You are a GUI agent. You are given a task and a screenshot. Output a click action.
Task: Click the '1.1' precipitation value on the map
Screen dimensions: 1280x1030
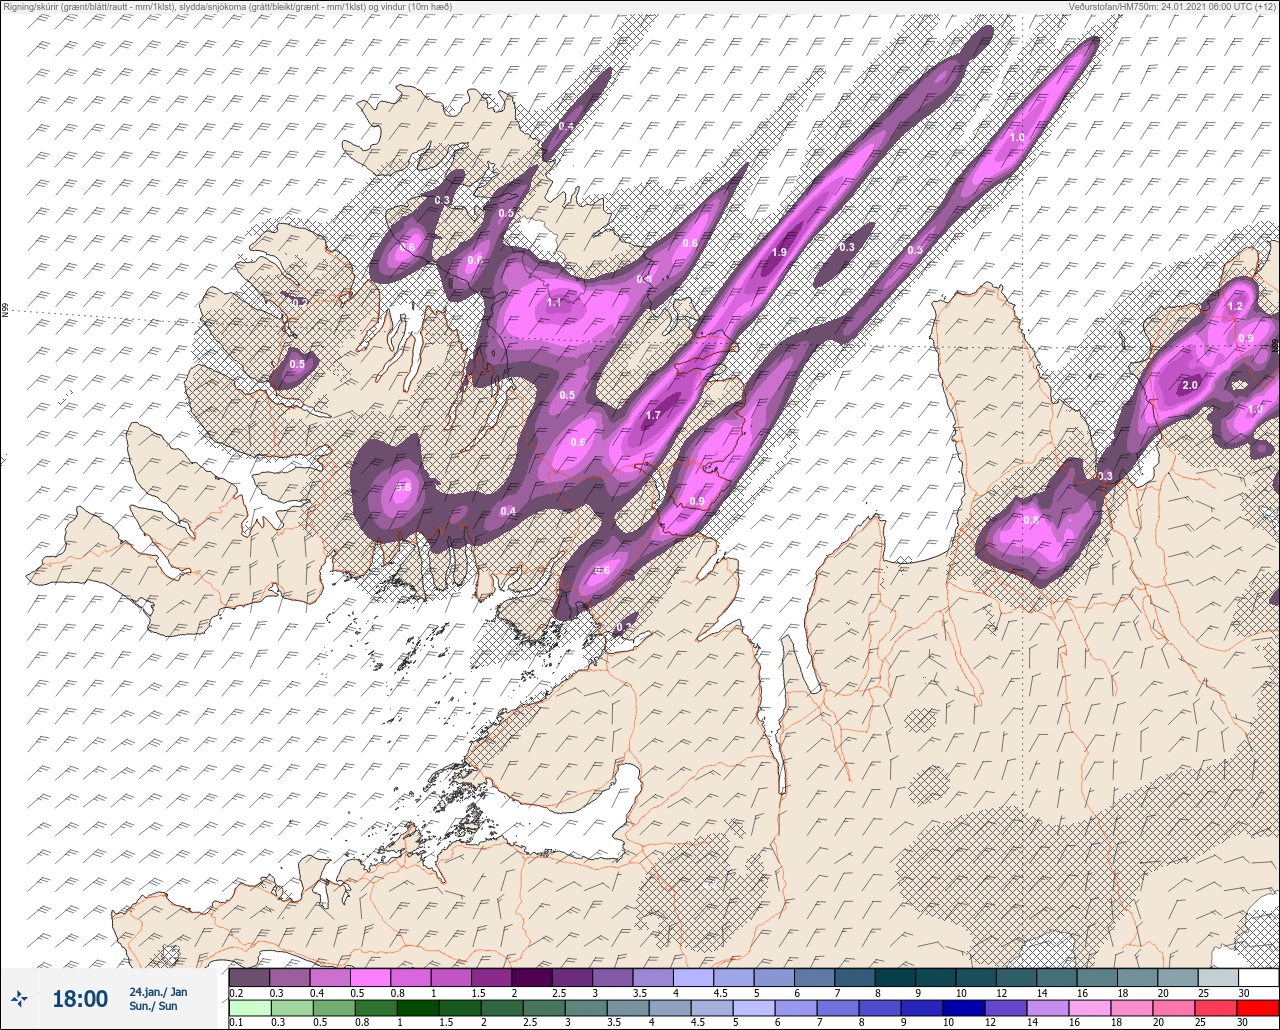(555, 302)
